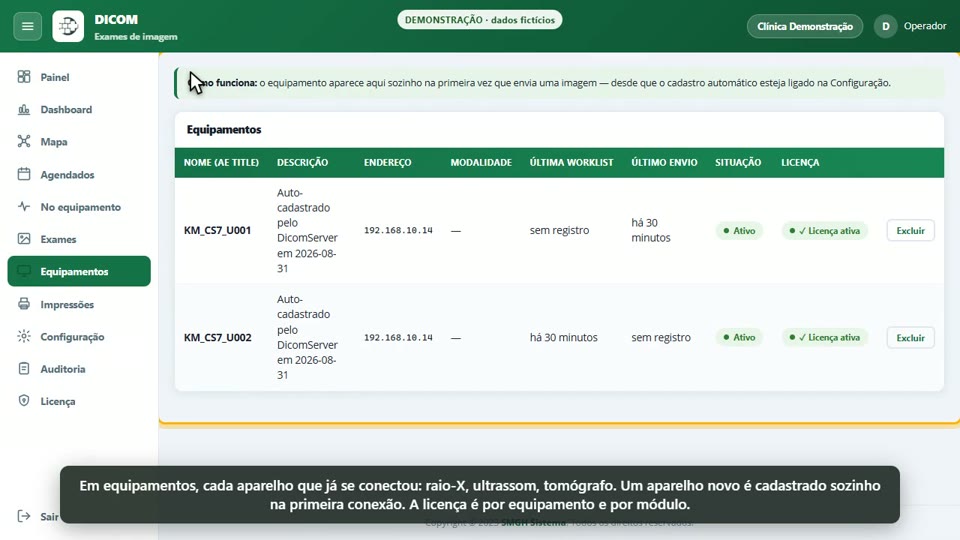This screenshot has height=540, width=960.
Task: Click the Agendados calendar icon
Action: tap(24, 174)
